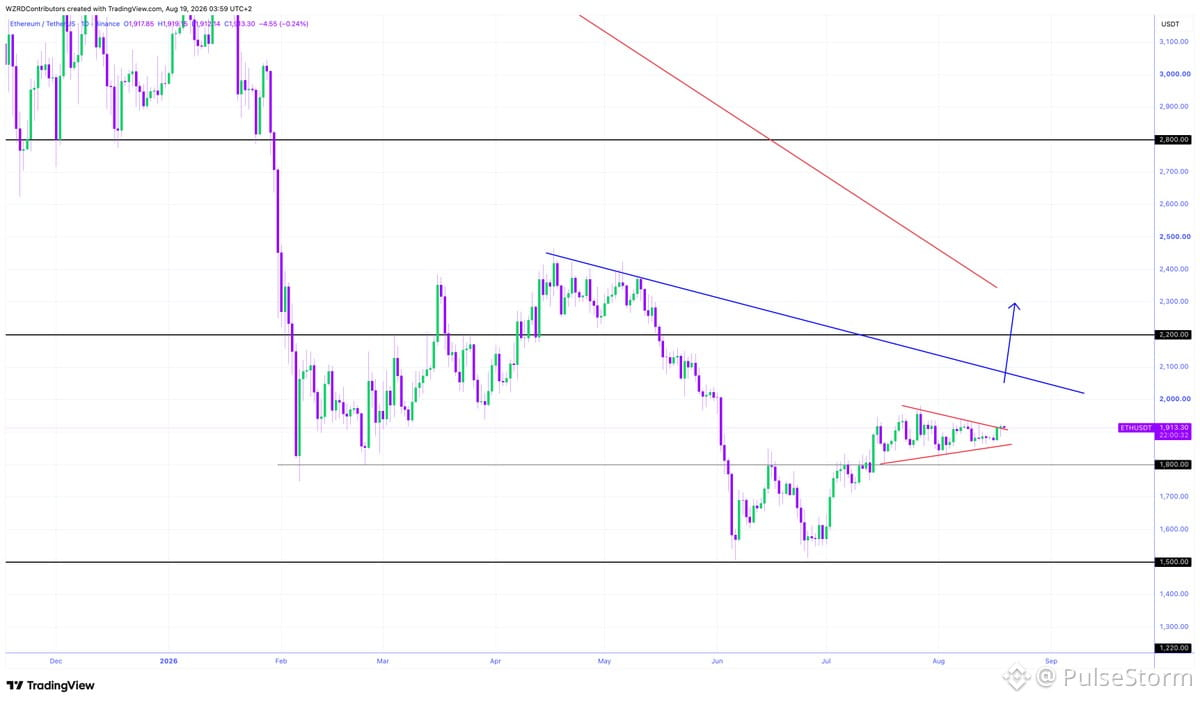Click the Sep label on time axis
The image size is (1200, 702).
pos(1050,661)
